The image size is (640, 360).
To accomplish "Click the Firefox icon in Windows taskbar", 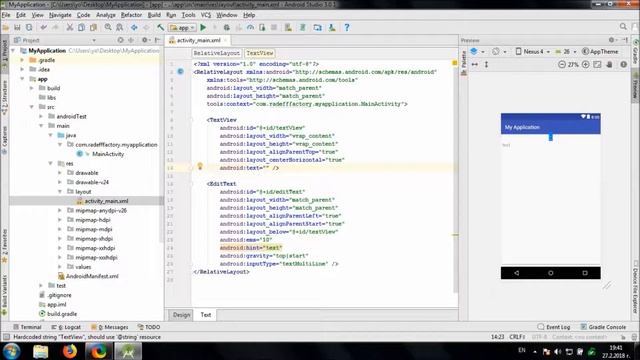I will point(70,351).
